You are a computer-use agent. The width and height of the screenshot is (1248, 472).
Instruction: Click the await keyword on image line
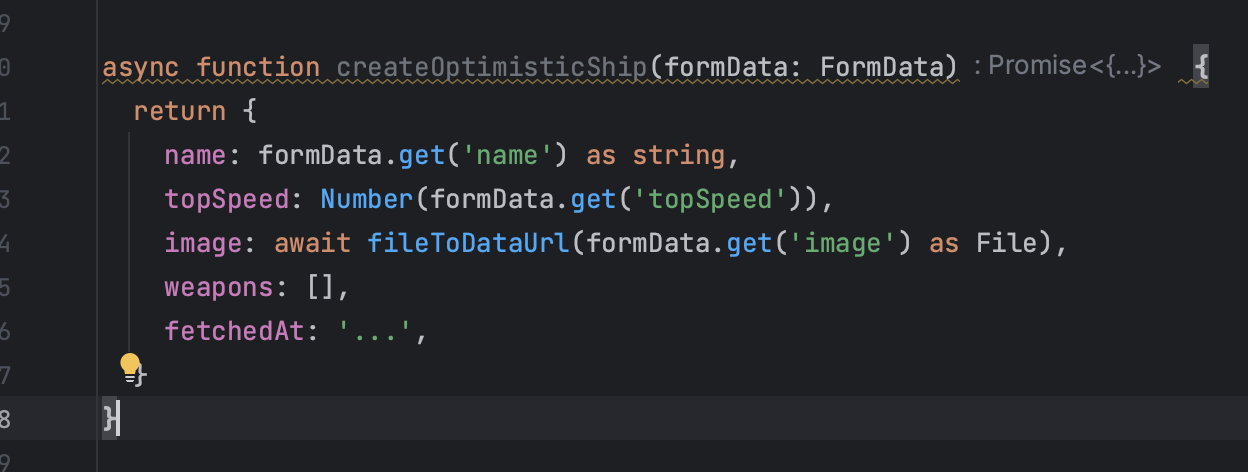(312, 243)
